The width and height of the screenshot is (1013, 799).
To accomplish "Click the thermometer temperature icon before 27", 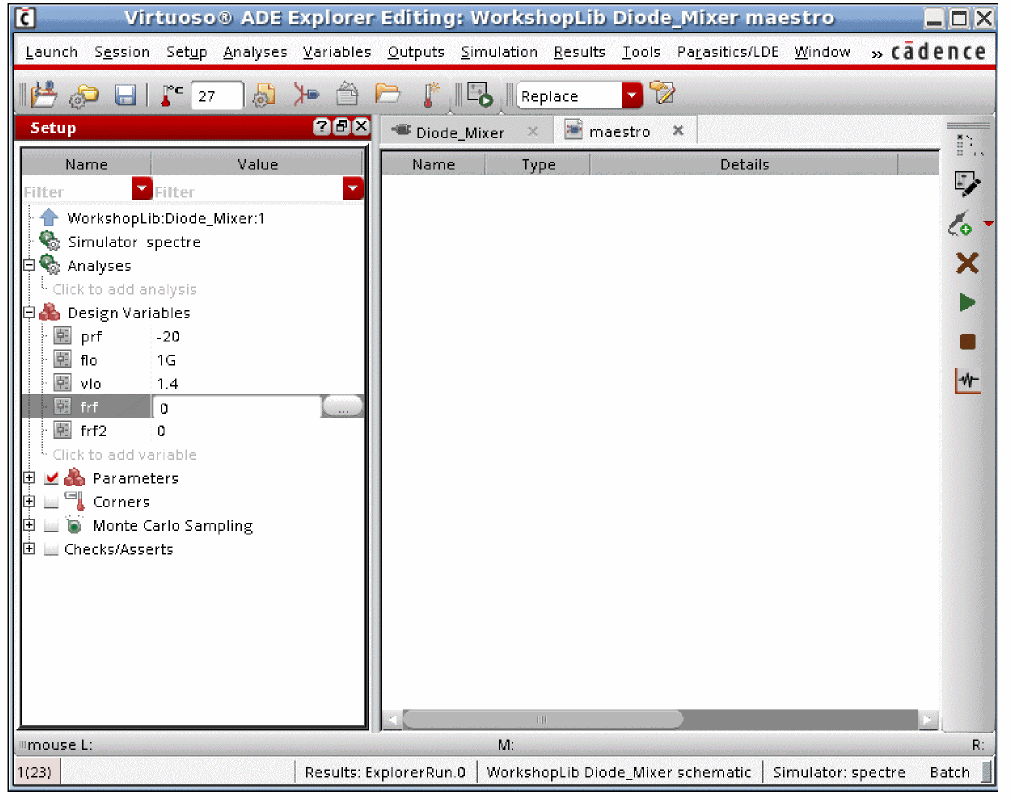I will tap(171, 95).
